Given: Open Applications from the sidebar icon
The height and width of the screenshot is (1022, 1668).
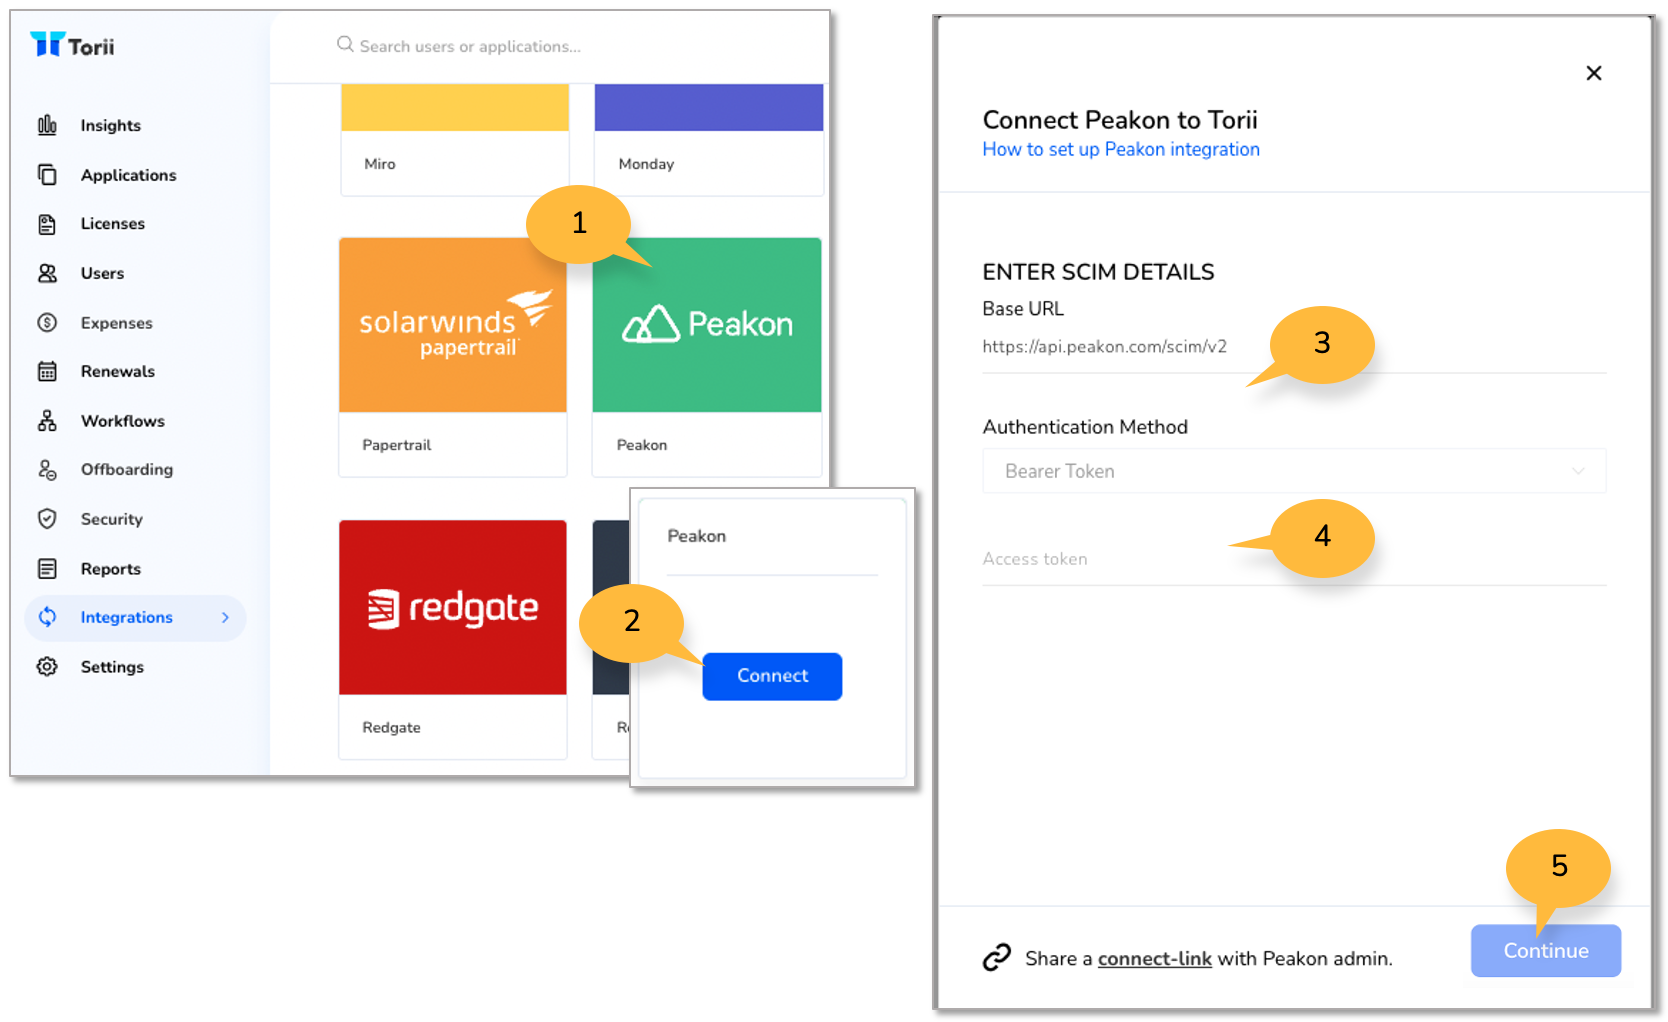Looking at the screenshot, I should [48, 174].
